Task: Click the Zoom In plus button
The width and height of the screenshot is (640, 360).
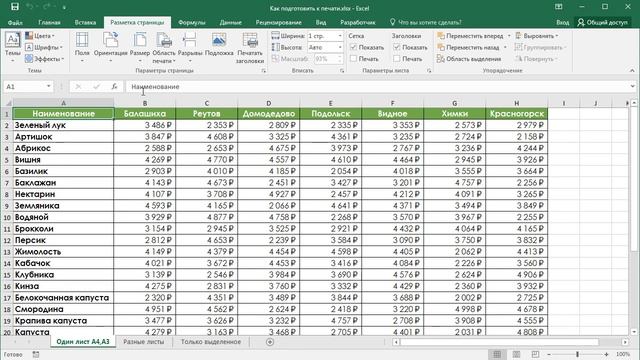Action: tap(607, 354)
